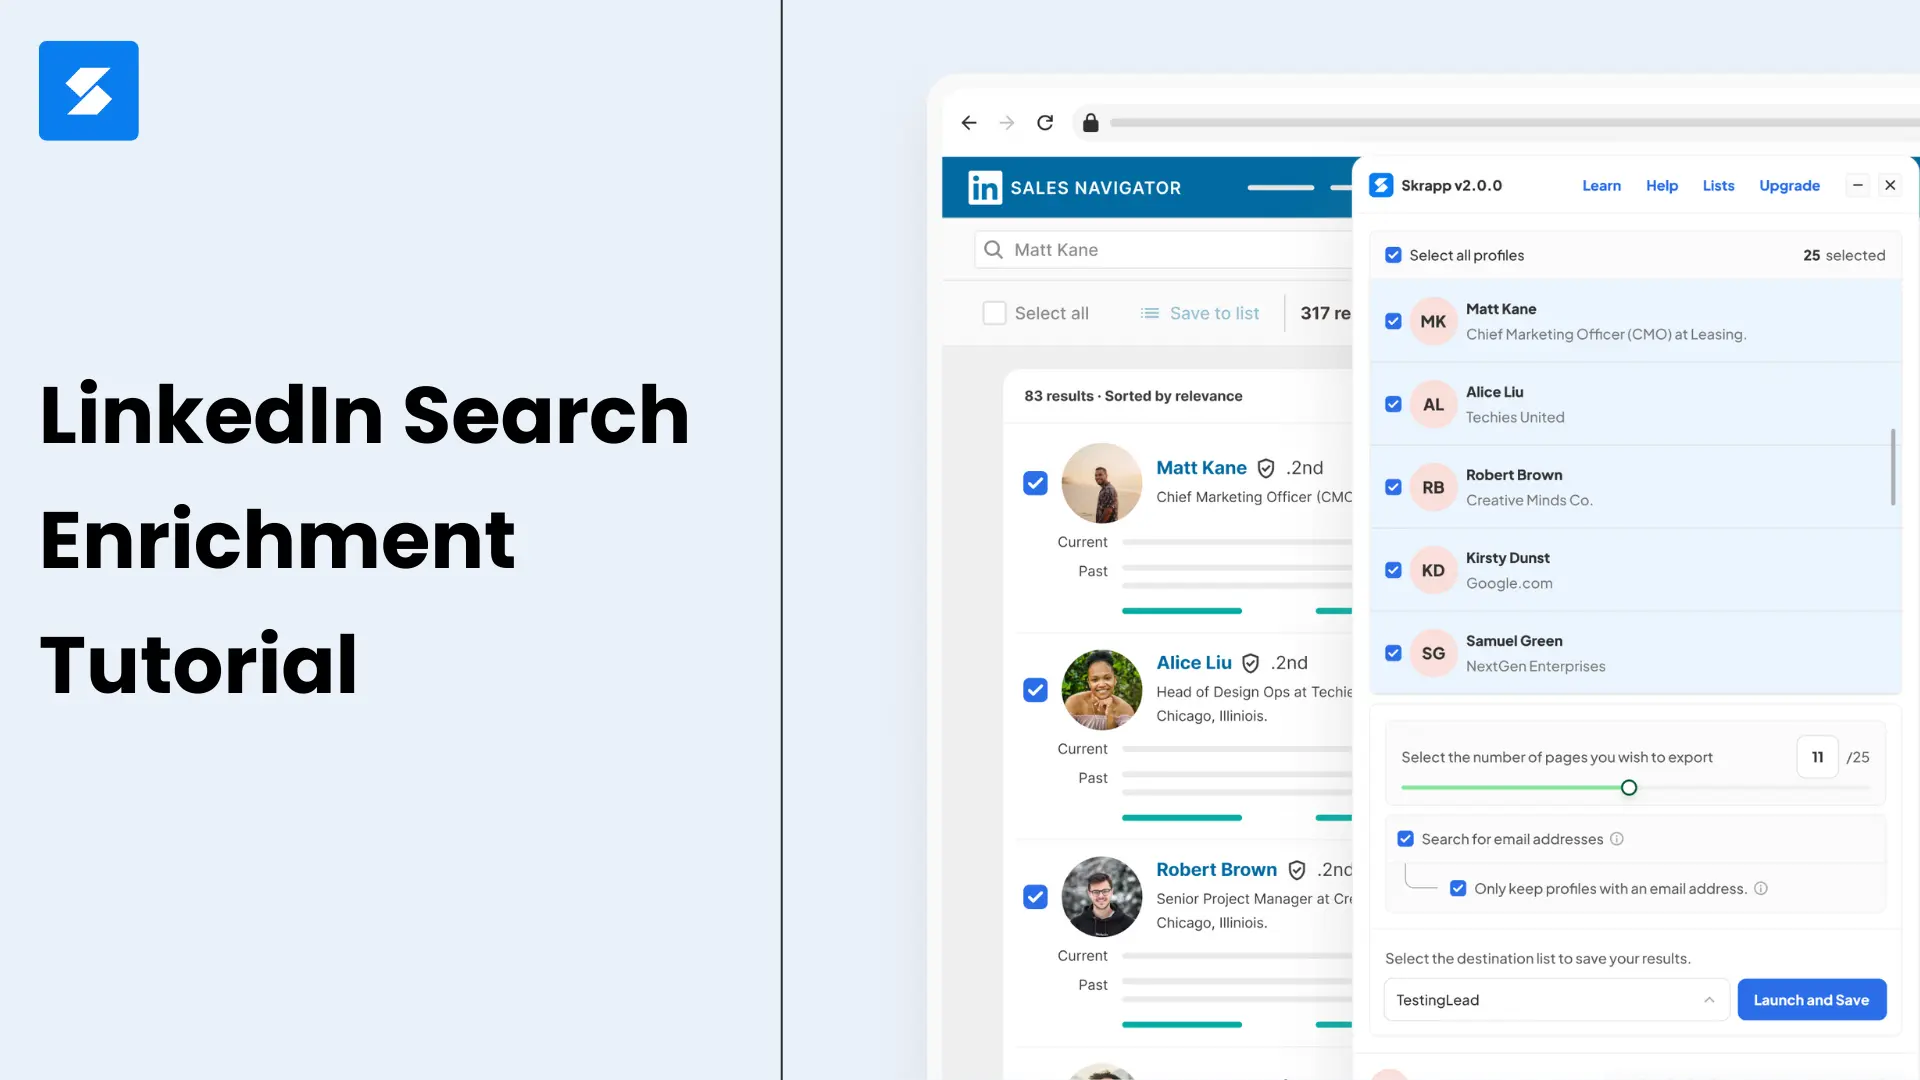
Task: Open the TestingLead destination list dropdown
Action: point(1556,1000)
